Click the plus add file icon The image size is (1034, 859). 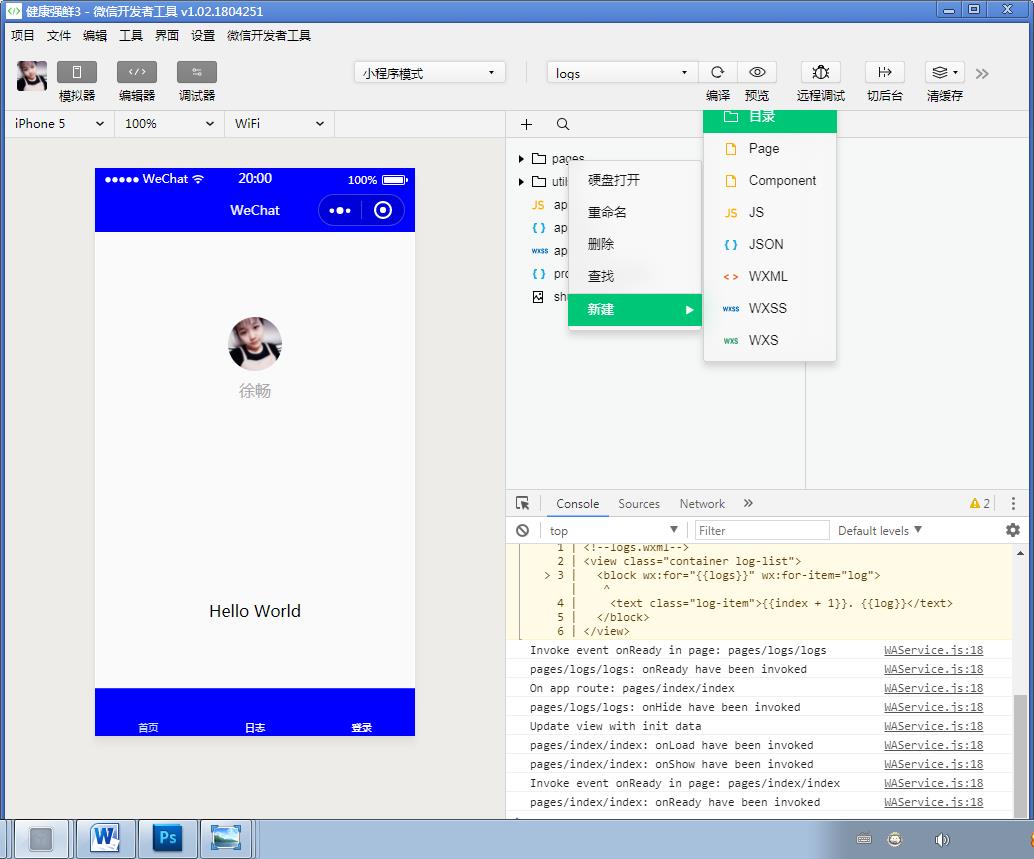(x=526, y=124)
